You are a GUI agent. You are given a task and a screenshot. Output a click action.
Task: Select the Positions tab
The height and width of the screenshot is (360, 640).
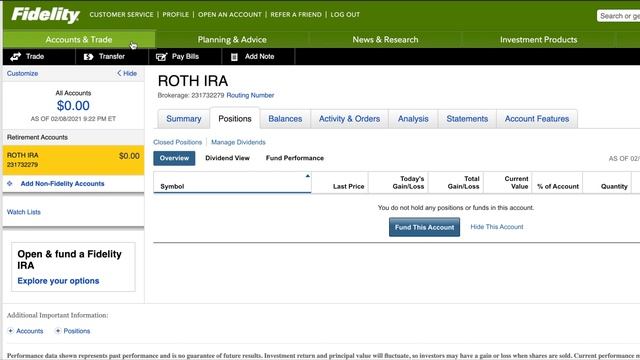[x=235, y=119]
